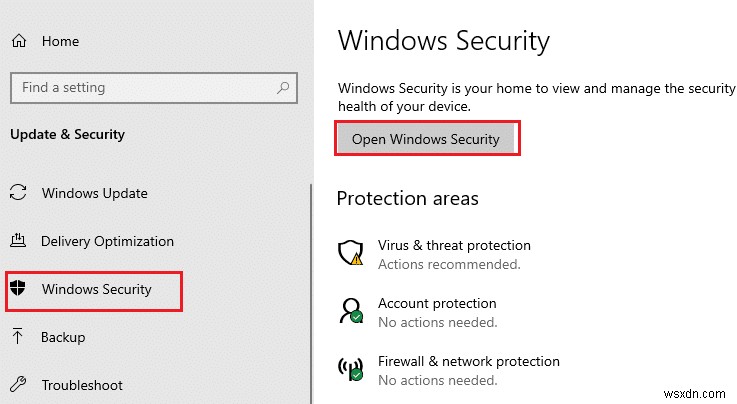
Task: Click the Troubleshoot wrench icon
Action: tap(18, 385)
